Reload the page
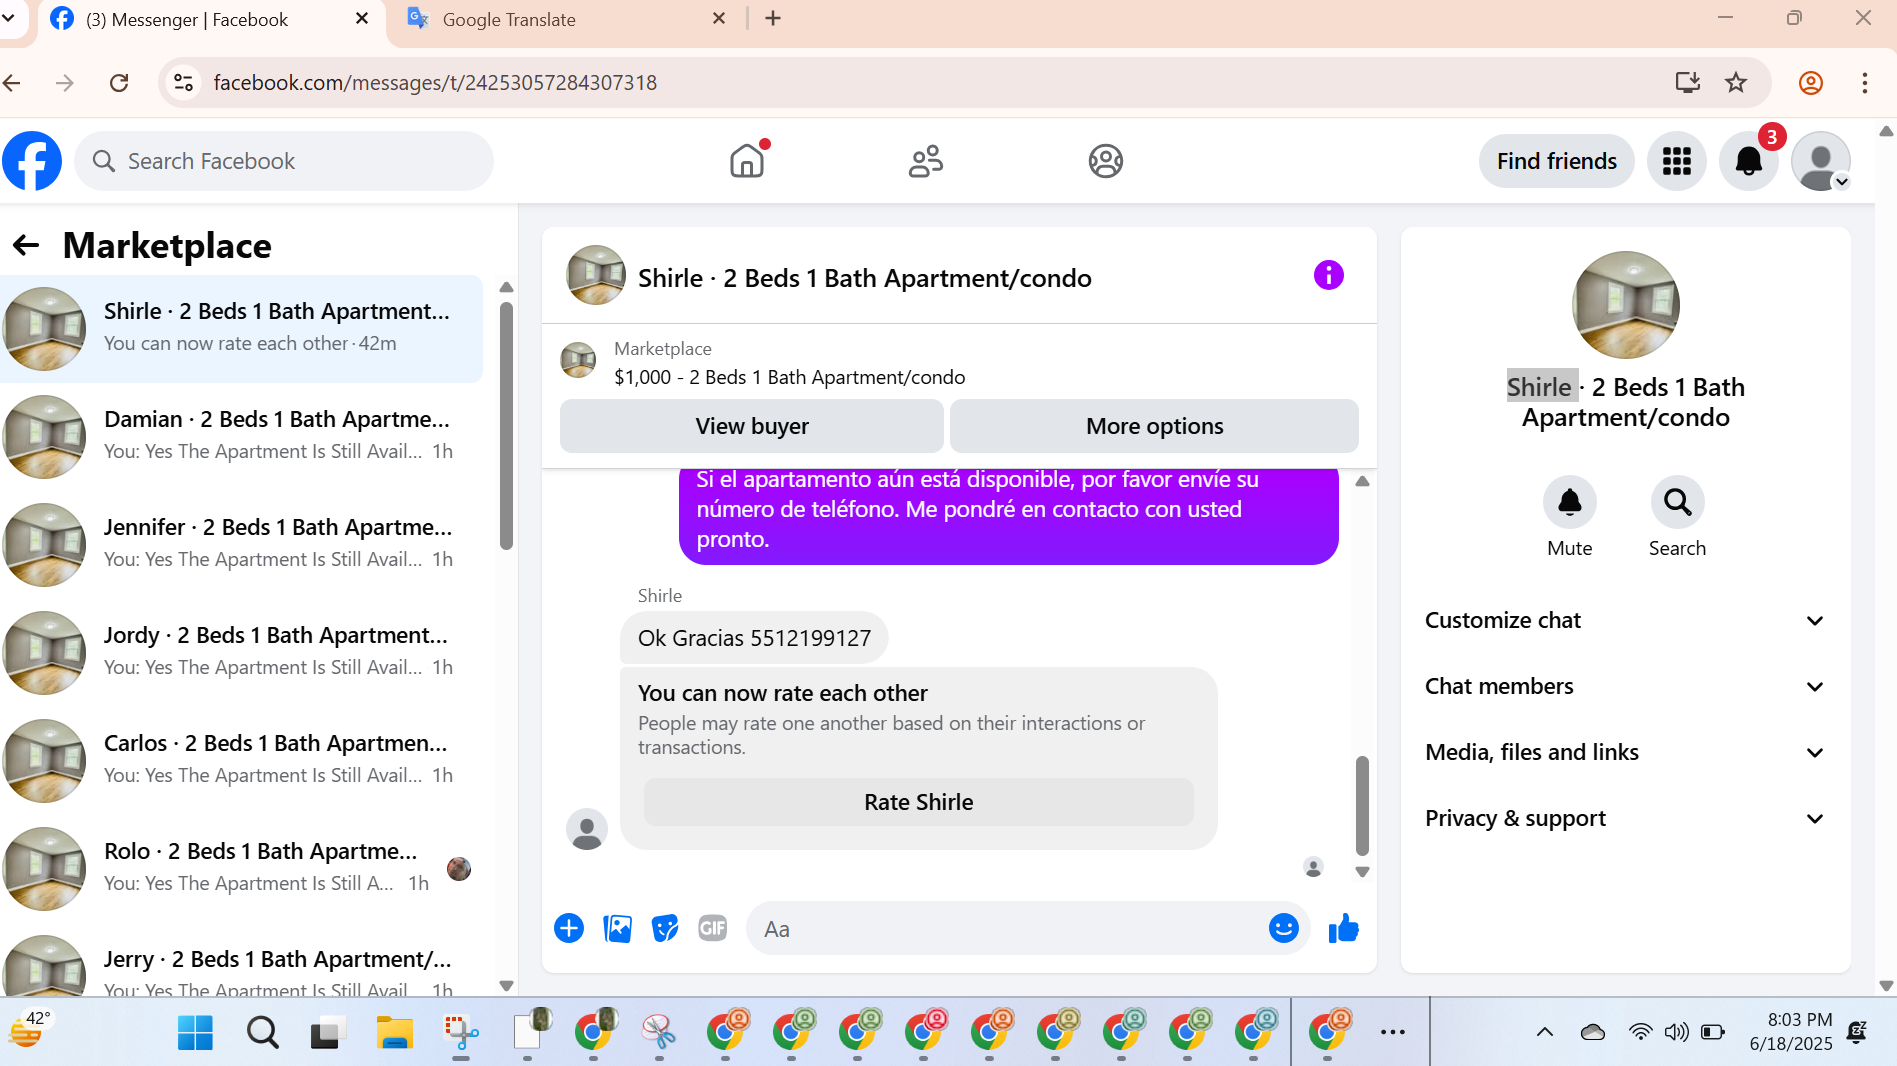Viewport: 1897px width, 1066px height. [119, 83]
